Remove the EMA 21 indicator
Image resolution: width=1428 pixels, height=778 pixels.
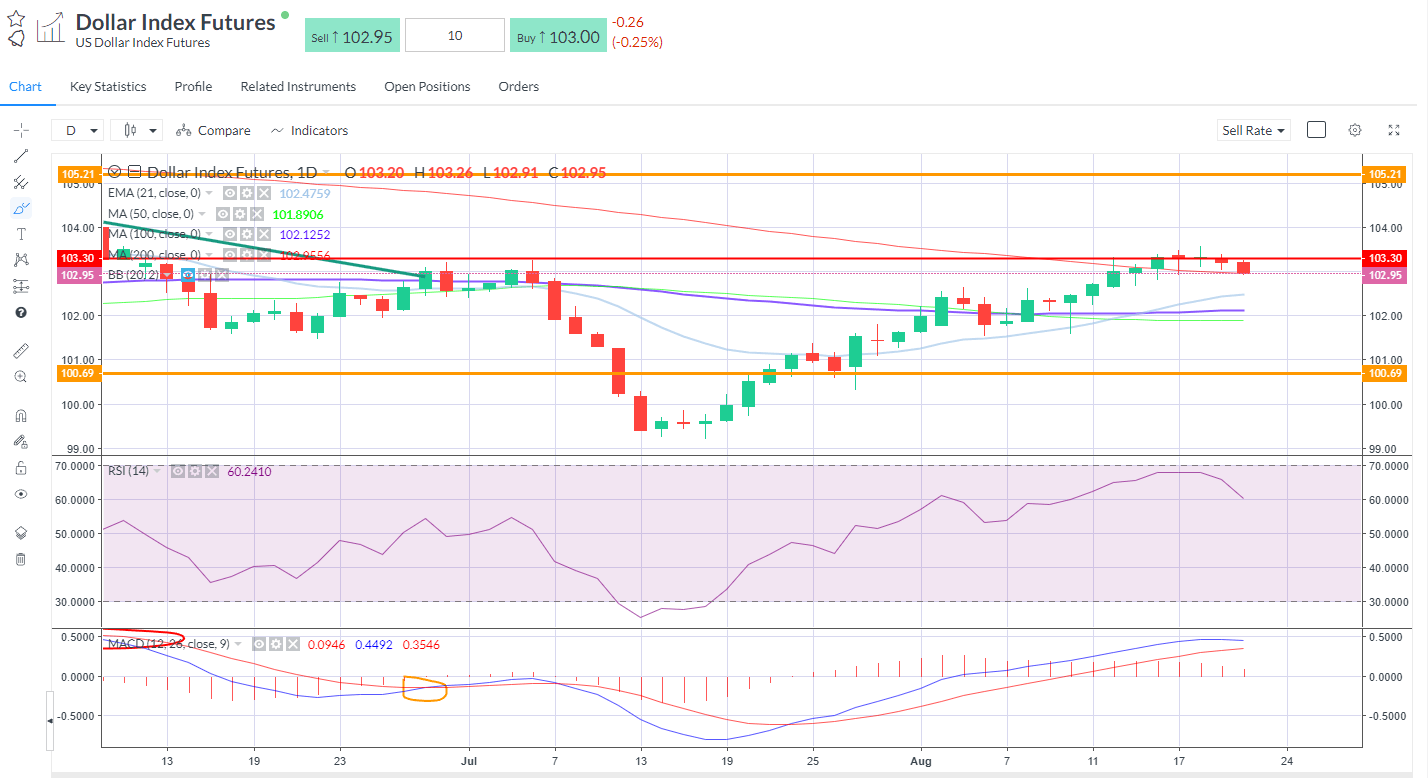coord(263,193)
